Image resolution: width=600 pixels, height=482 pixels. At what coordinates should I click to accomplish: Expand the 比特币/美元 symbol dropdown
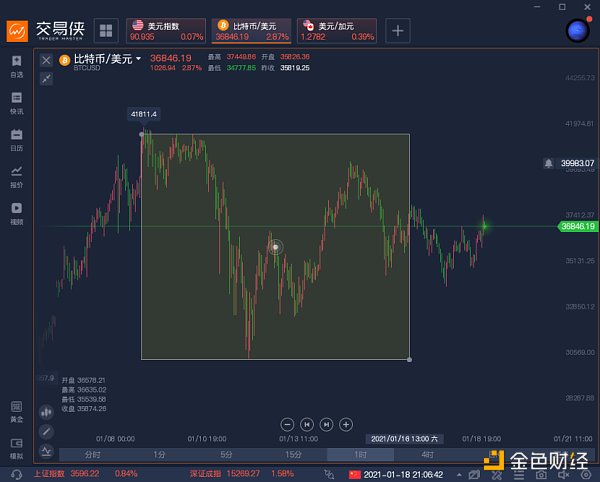[139, 60]
